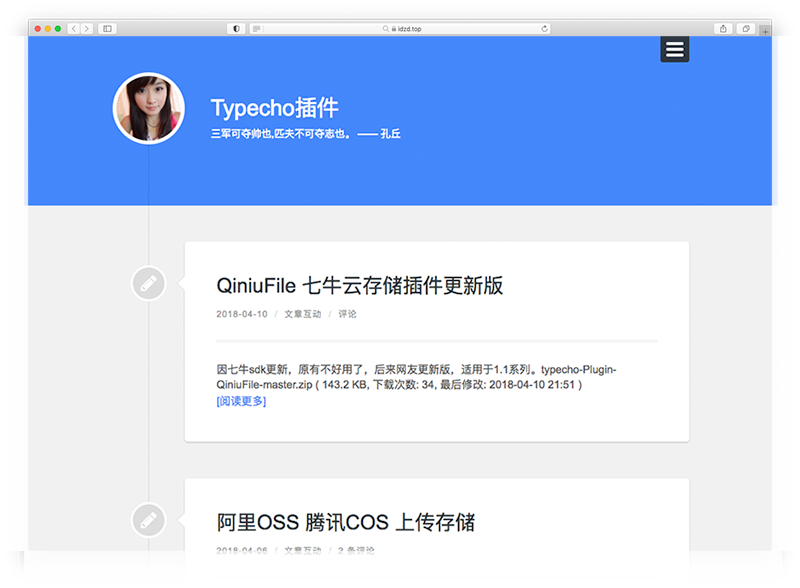Open the Safari share button
The image size is (800, 588).
tap(723, 29)
